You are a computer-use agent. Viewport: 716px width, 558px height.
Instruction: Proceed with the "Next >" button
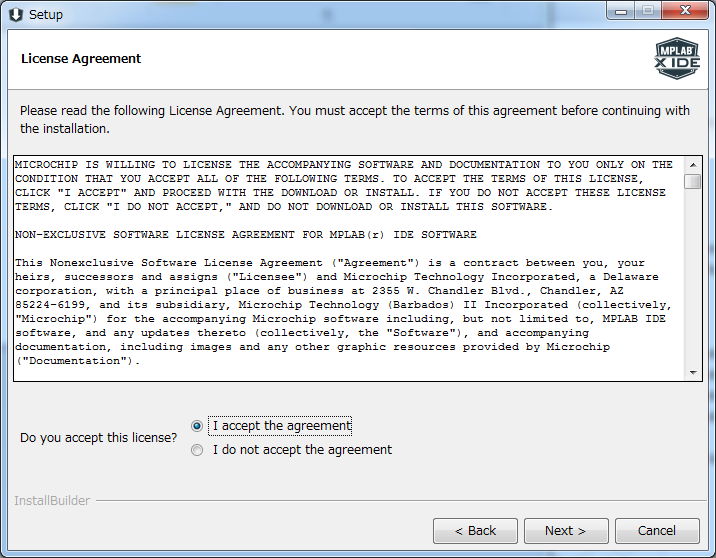565,530
